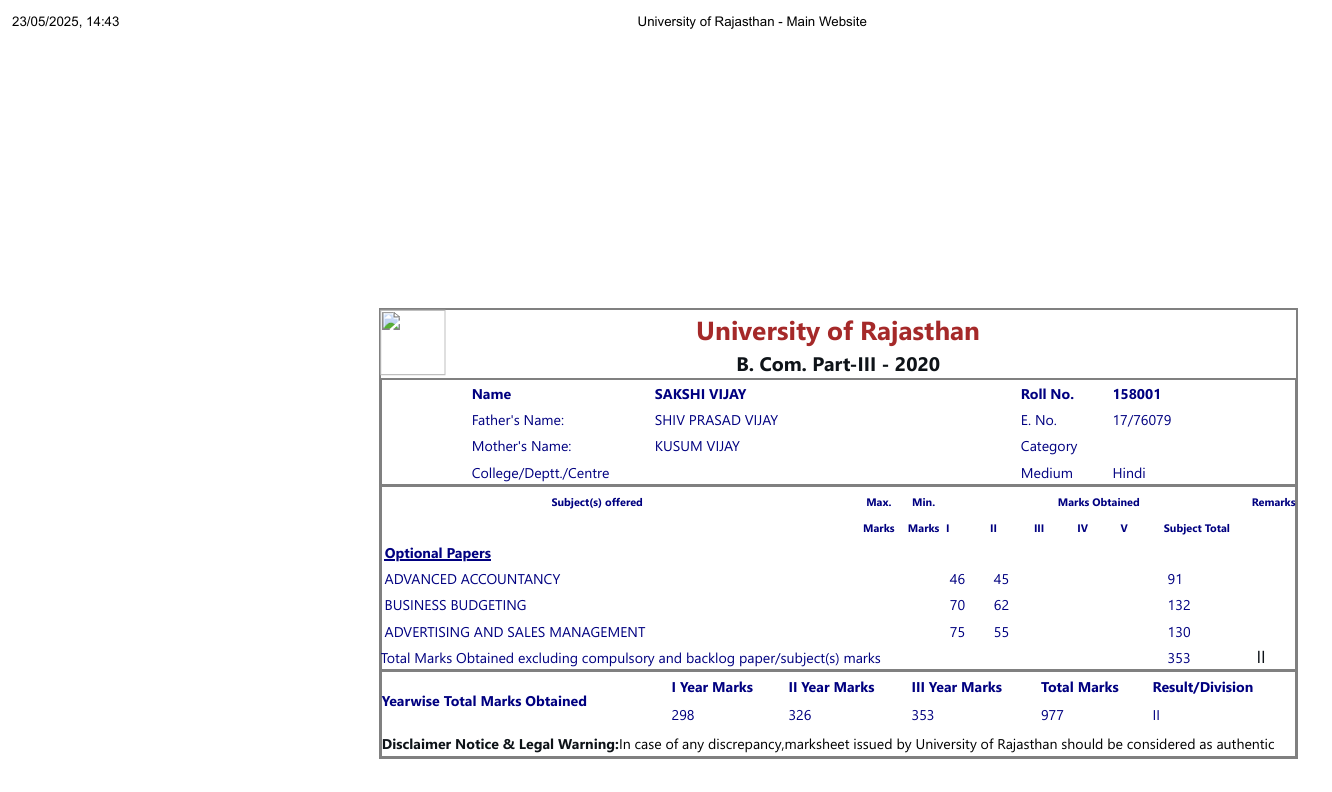Select the B. Com. Part-III - 2020 subtitle
The height and width of the screenshot is (792, 1332).
point(837,364)
